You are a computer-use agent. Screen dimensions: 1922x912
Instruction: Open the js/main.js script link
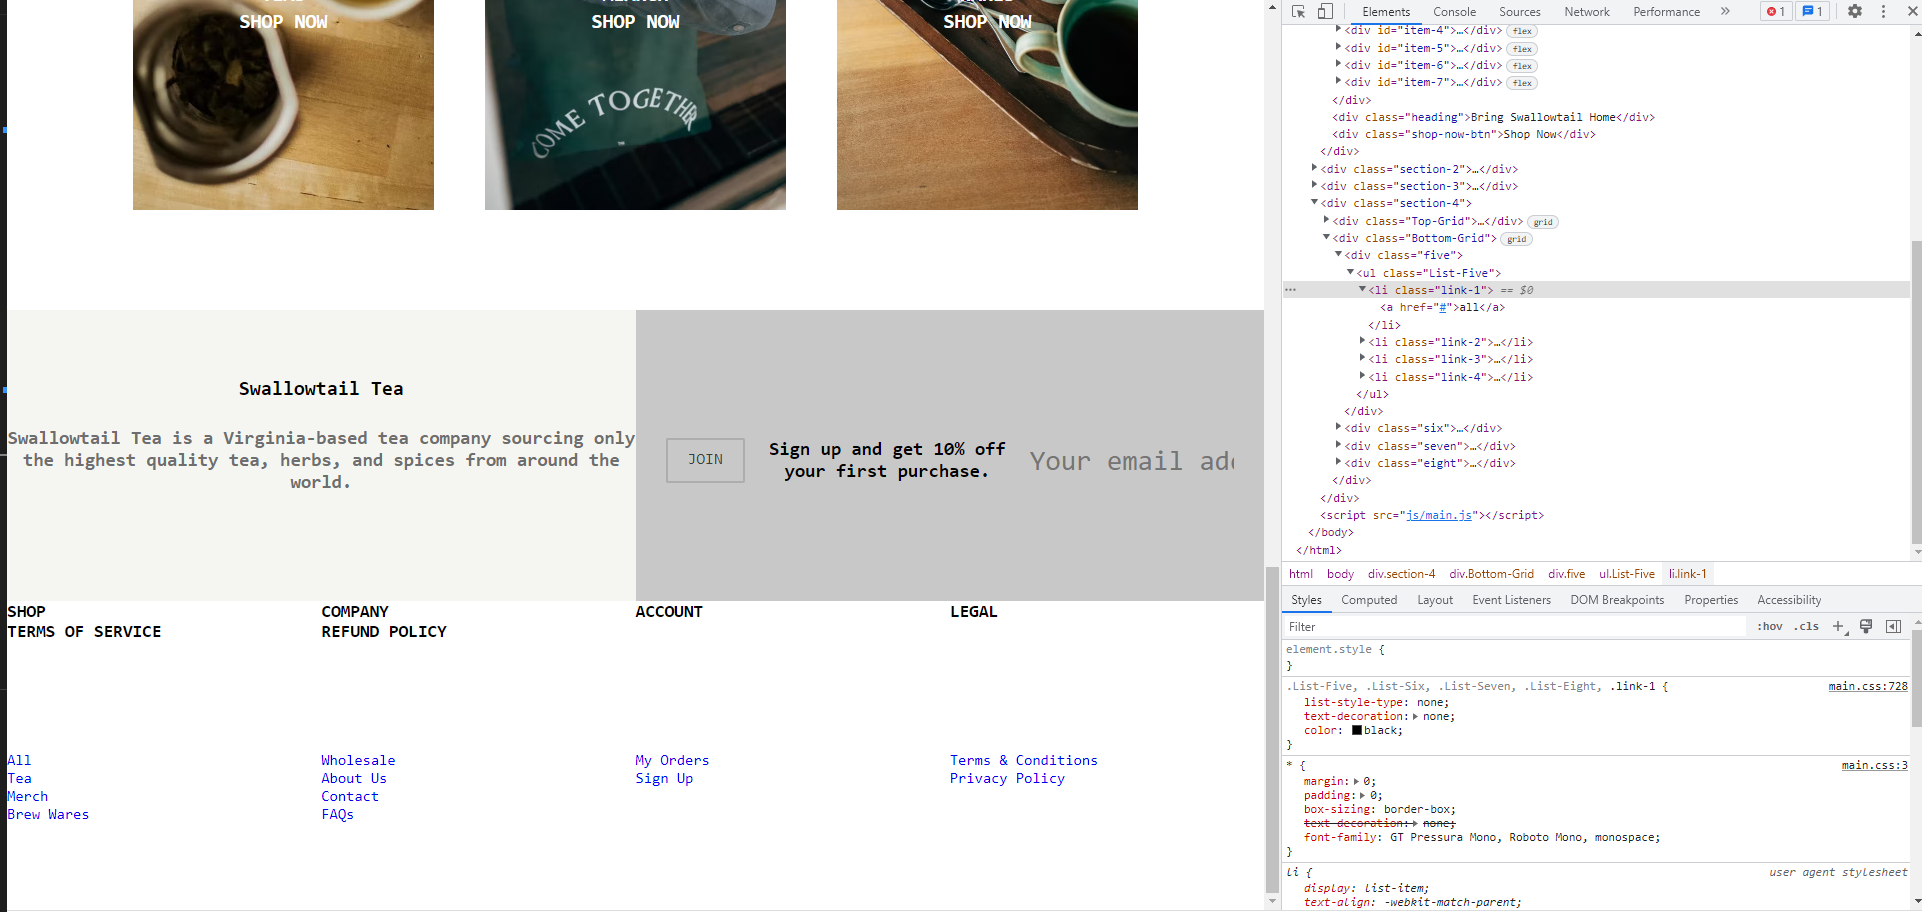(x=1439, y=516)
